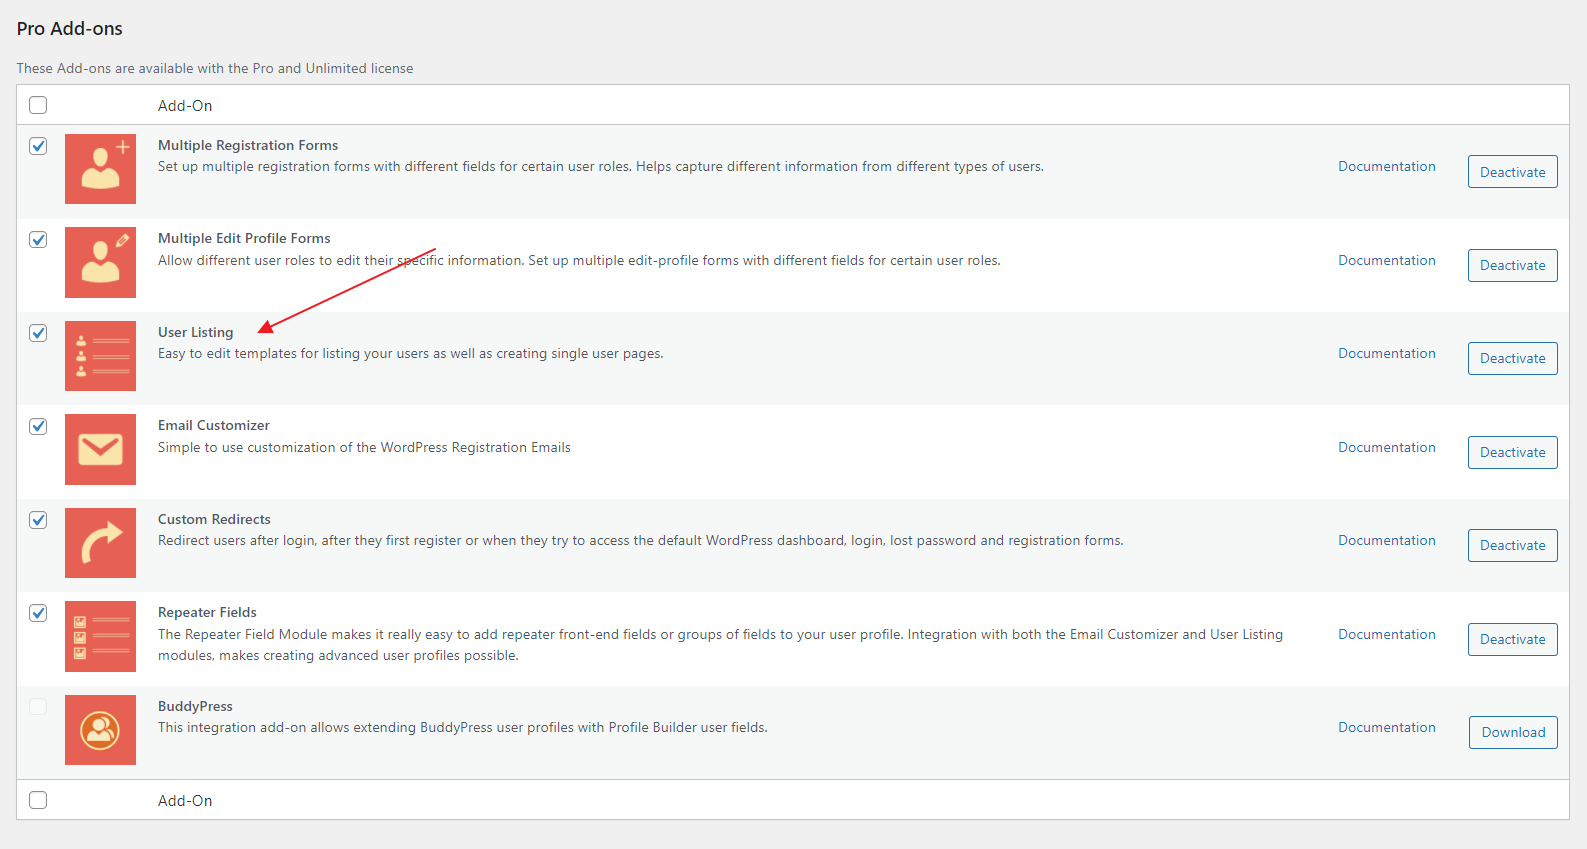Uncheck the User Listing checkbox
The image size is (1587, 849).
coord(38,333)
